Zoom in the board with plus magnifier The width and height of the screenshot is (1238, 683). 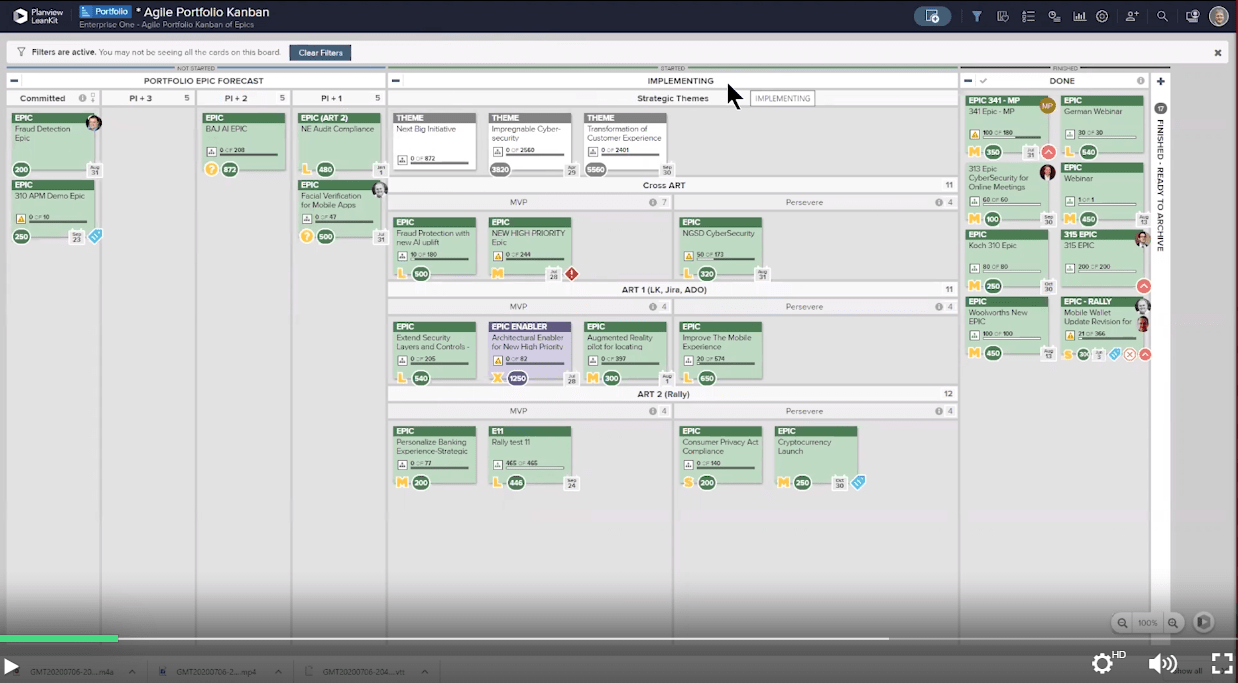1173,622
